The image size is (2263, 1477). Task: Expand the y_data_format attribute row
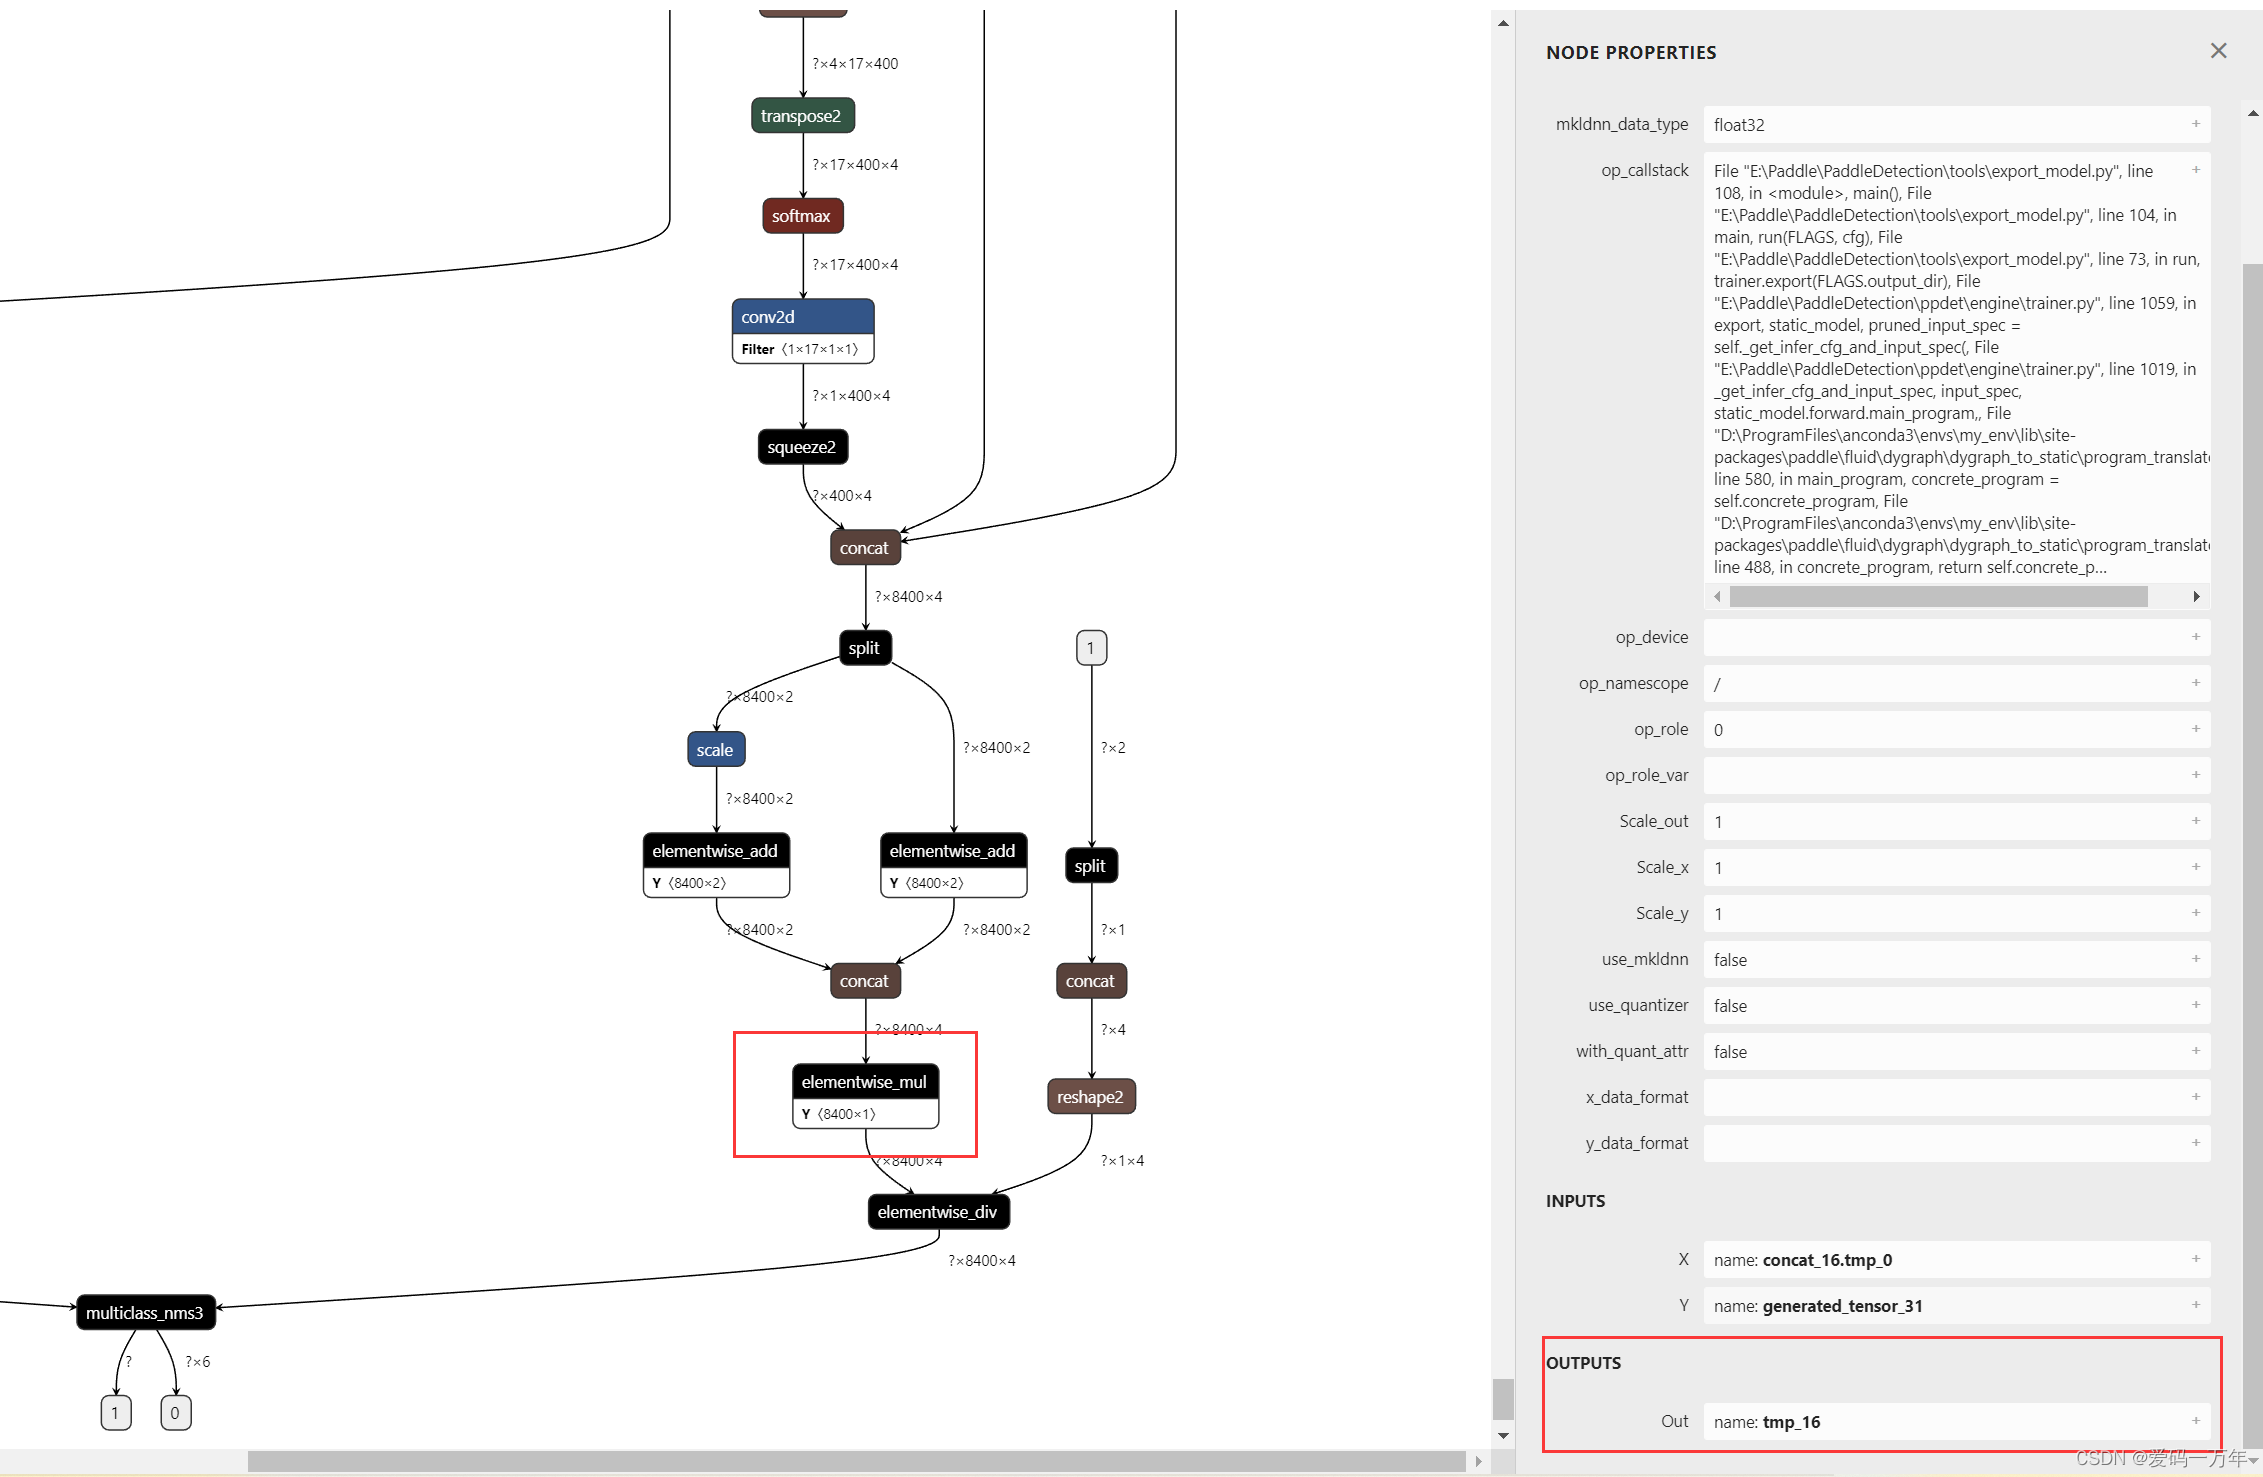point(2196,1143)
